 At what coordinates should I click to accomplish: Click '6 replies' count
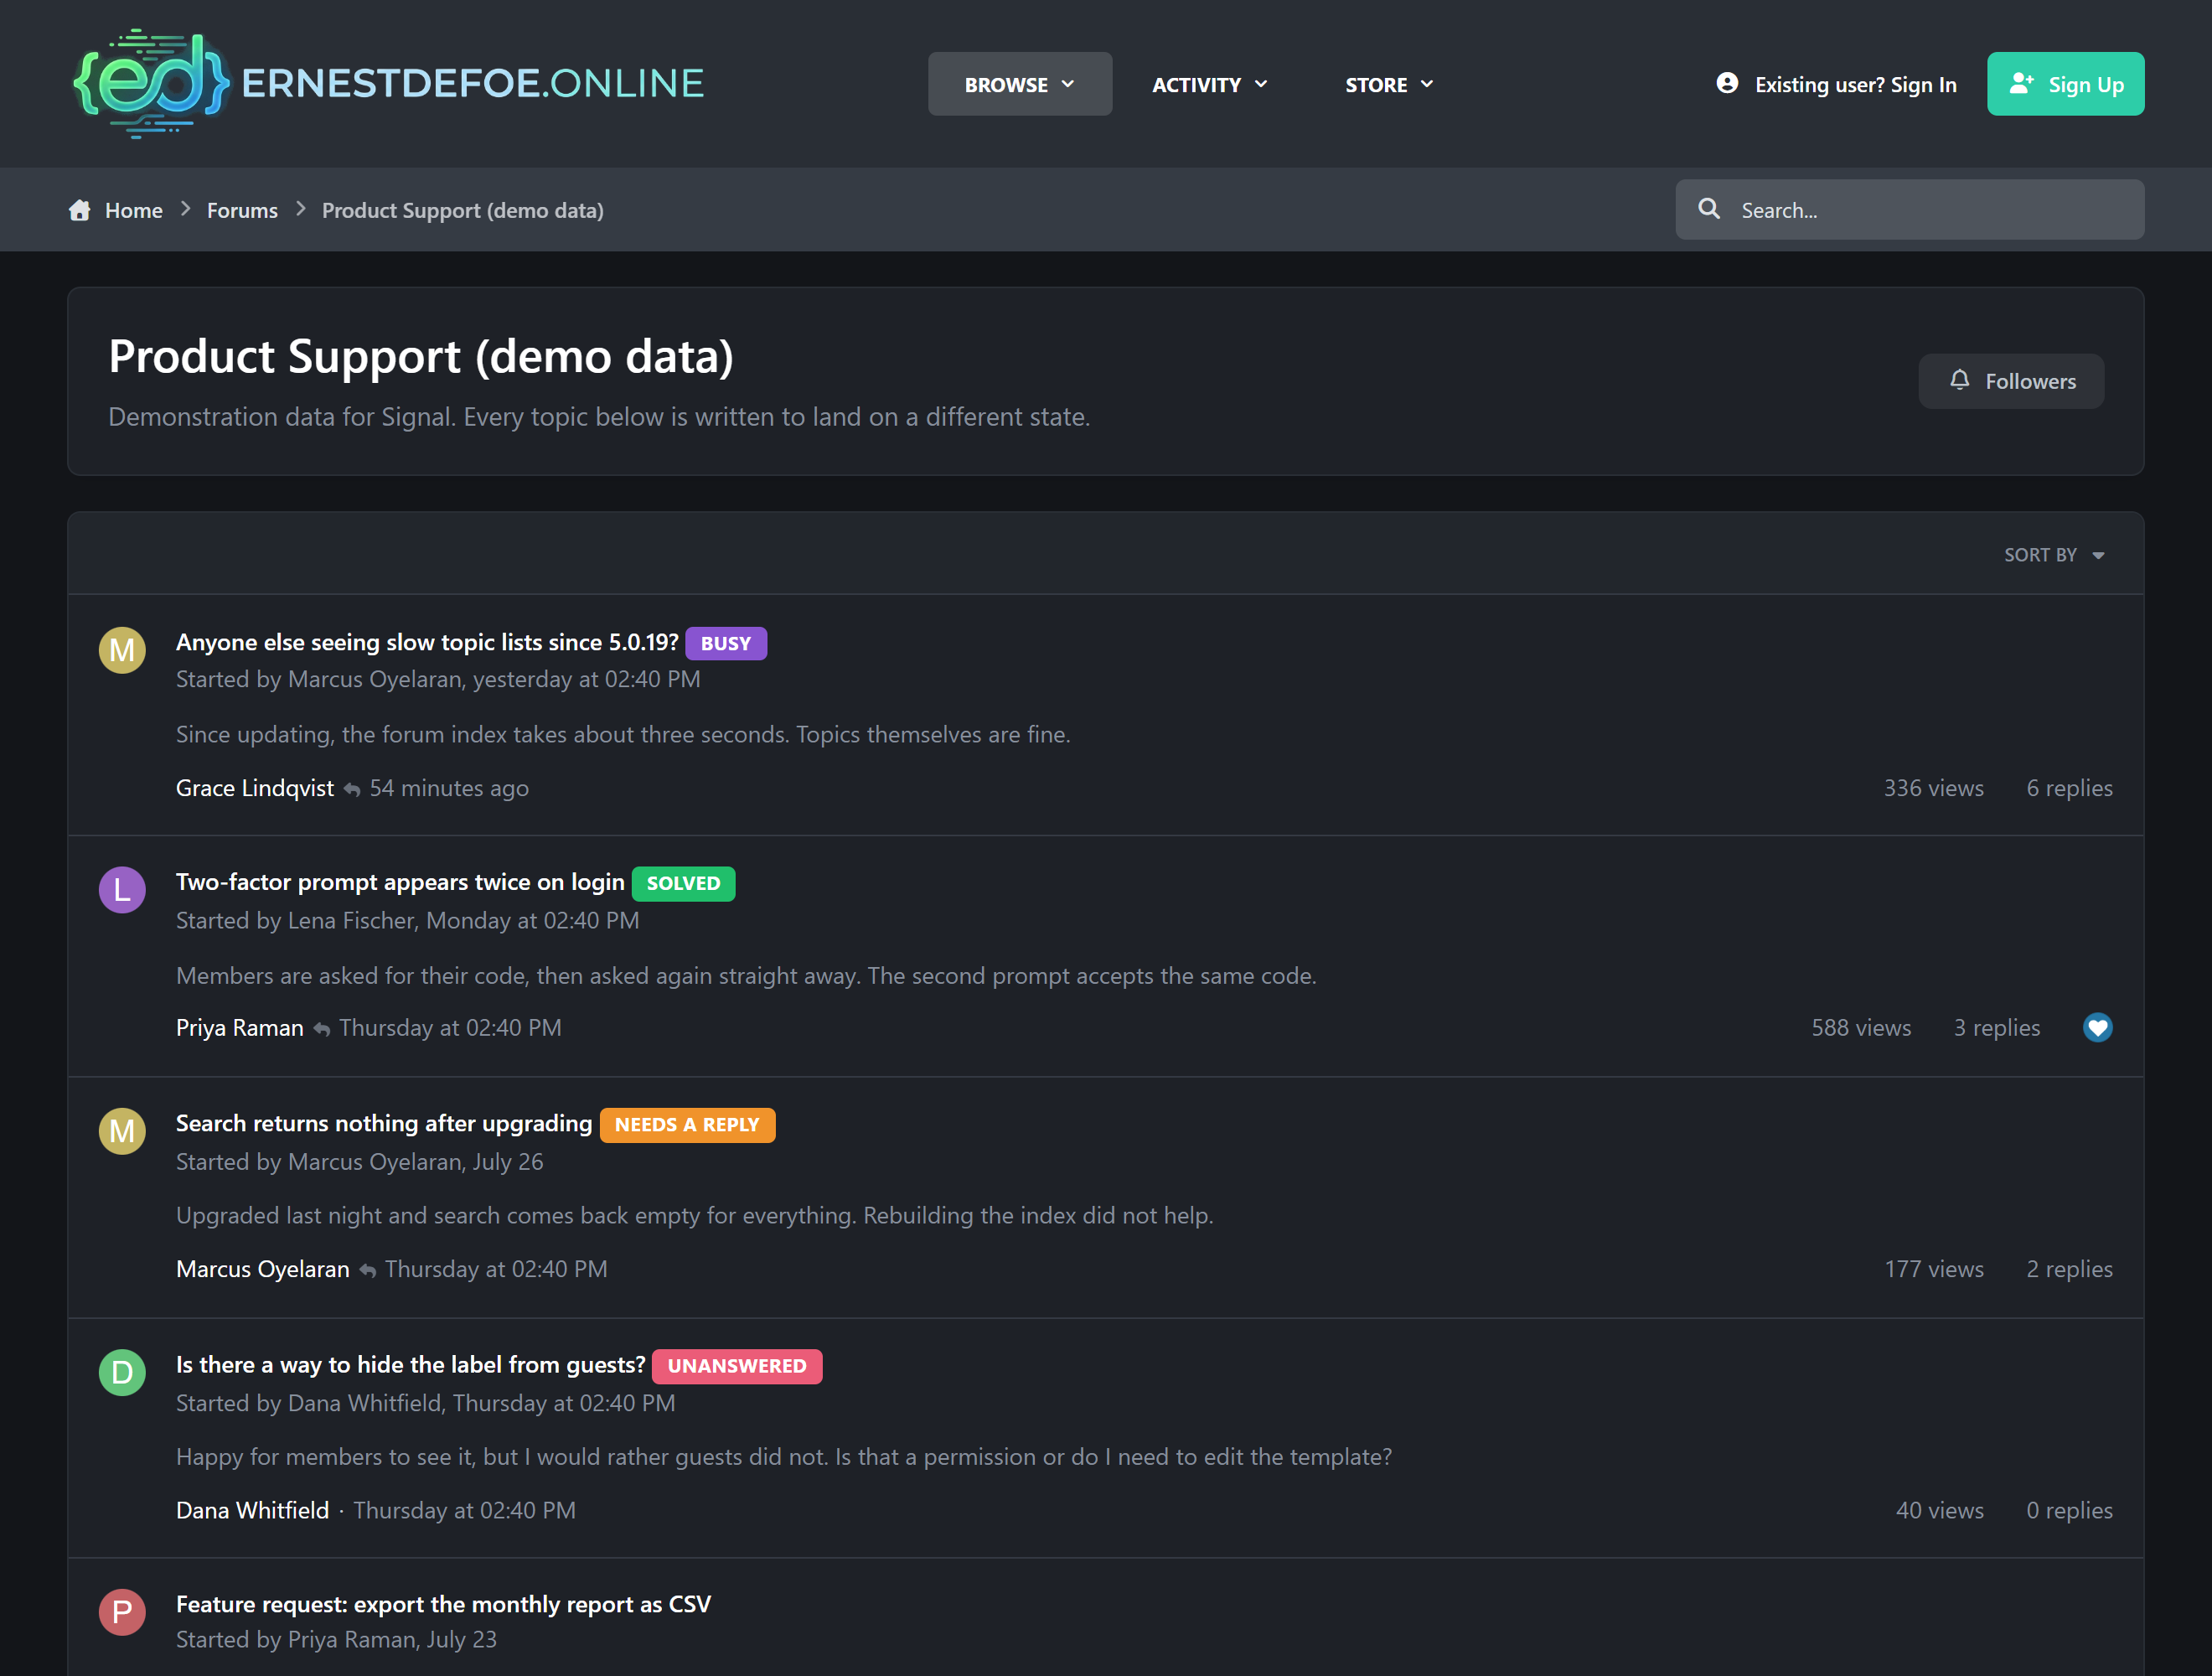click(2069, 788)
